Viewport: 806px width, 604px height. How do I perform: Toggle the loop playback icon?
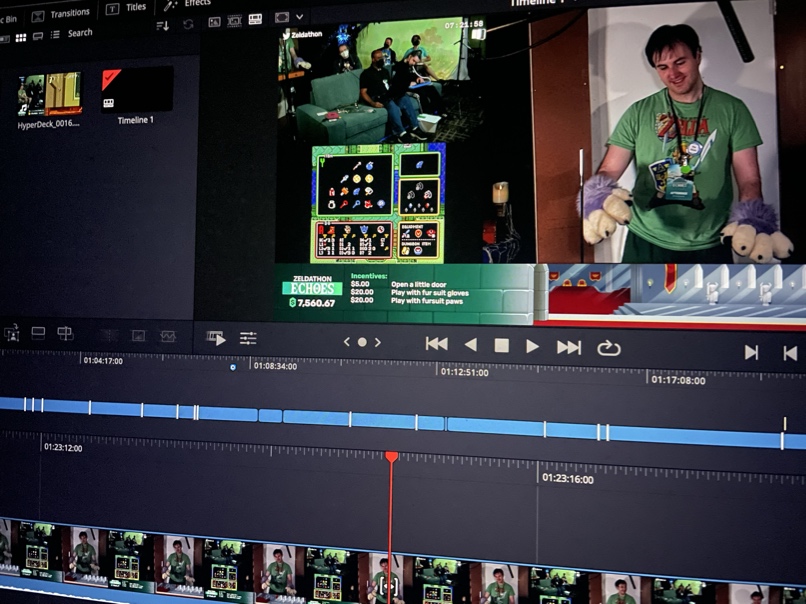click(x=608, y=348)
